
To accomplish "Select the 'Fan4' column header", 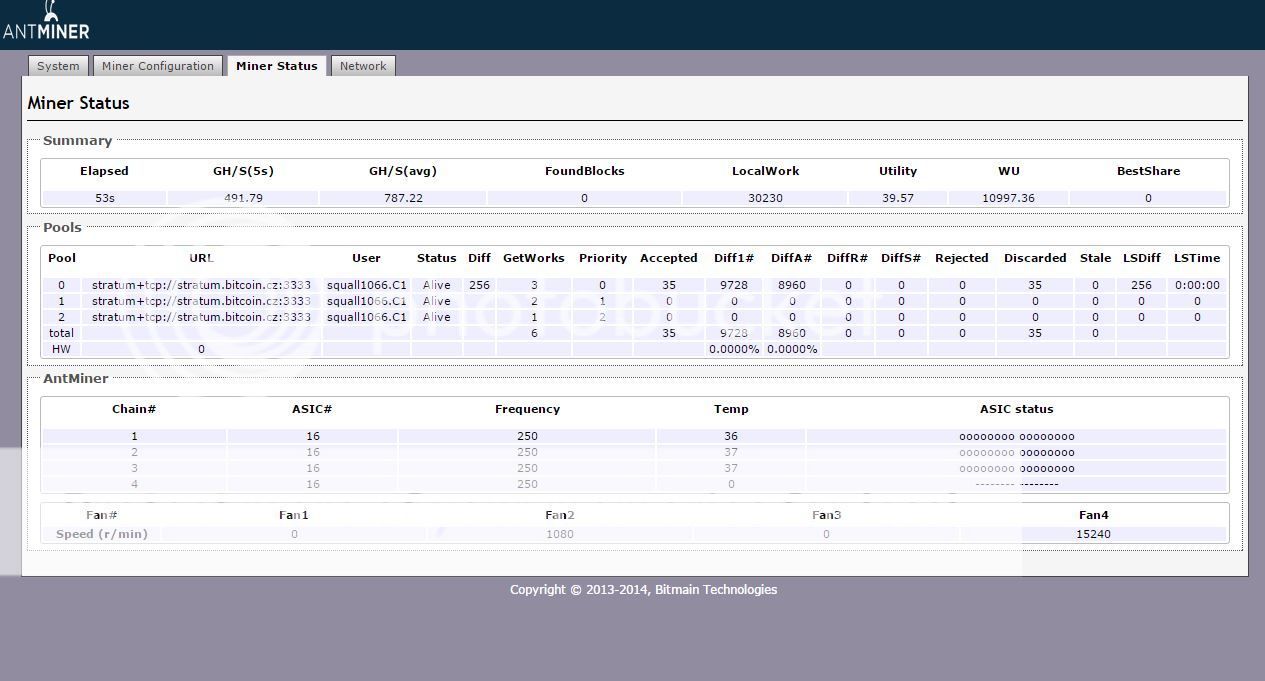I will 1094,515.
